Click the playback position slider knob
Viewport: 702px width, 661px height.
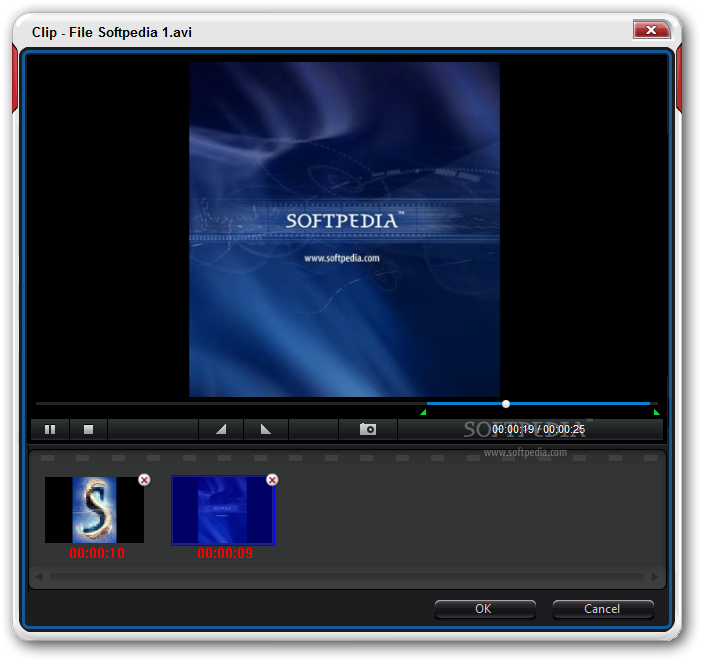[506, 404]
